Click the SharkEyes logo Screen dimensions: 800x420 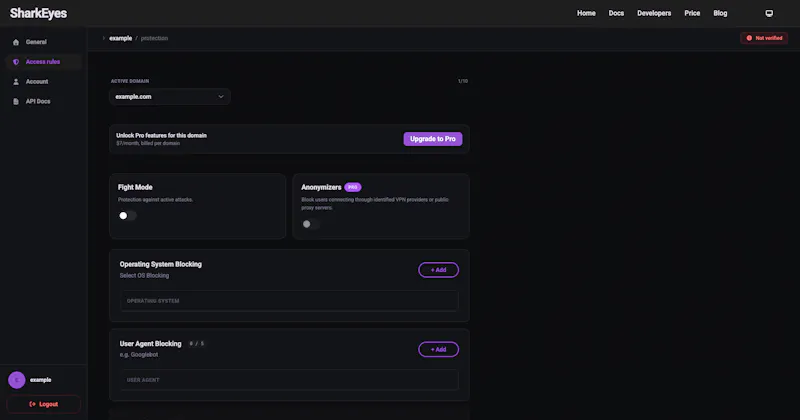tap(38, 13)
